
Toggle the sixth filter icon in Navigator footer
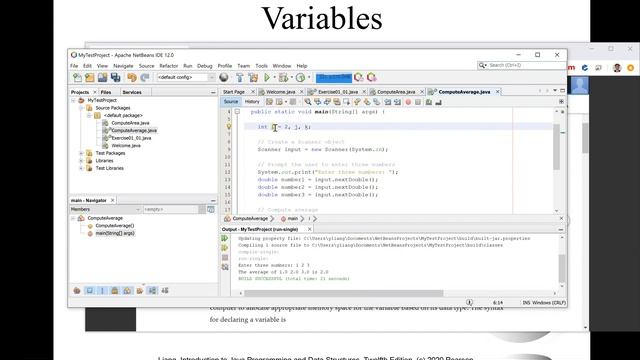tap(140, 291)
